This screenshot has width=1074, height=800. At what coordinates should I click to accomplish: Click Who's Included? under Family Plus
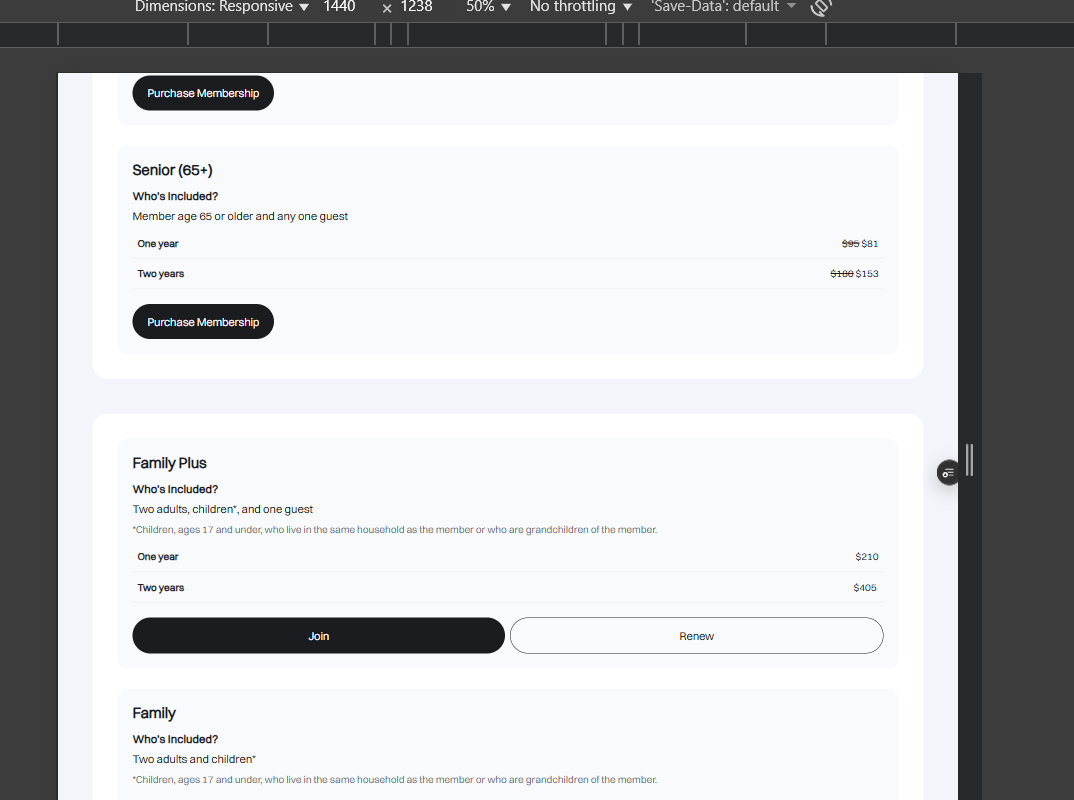point(175,490)
